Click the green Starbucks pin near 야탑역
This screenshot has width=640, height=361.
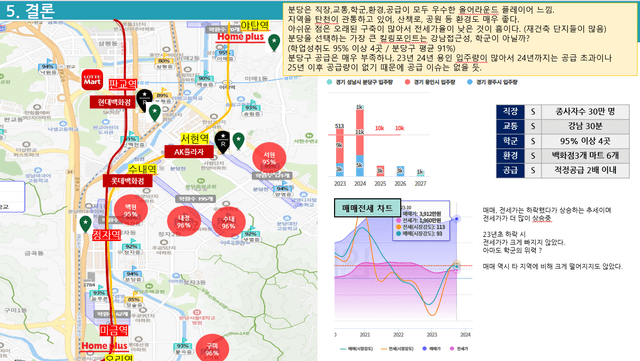[x=274, y=43]
